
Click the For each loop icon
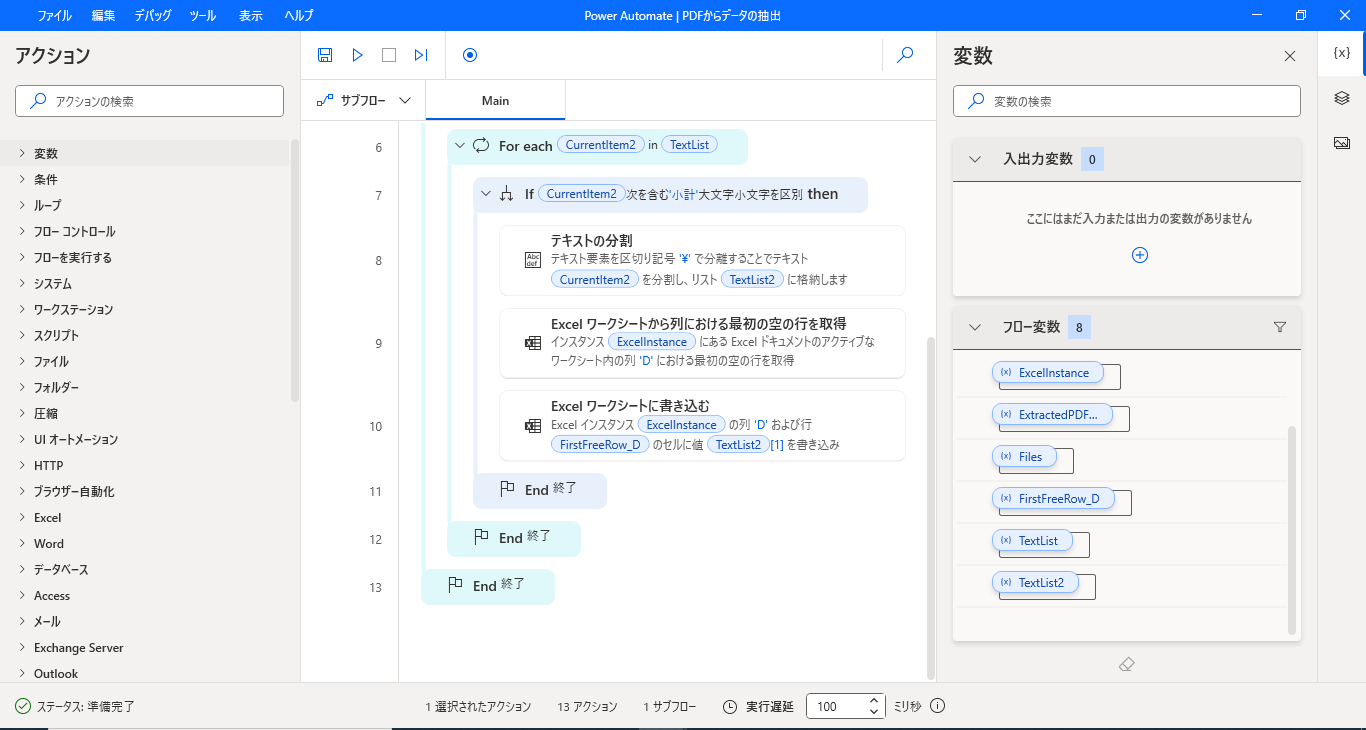coord(481,145)
